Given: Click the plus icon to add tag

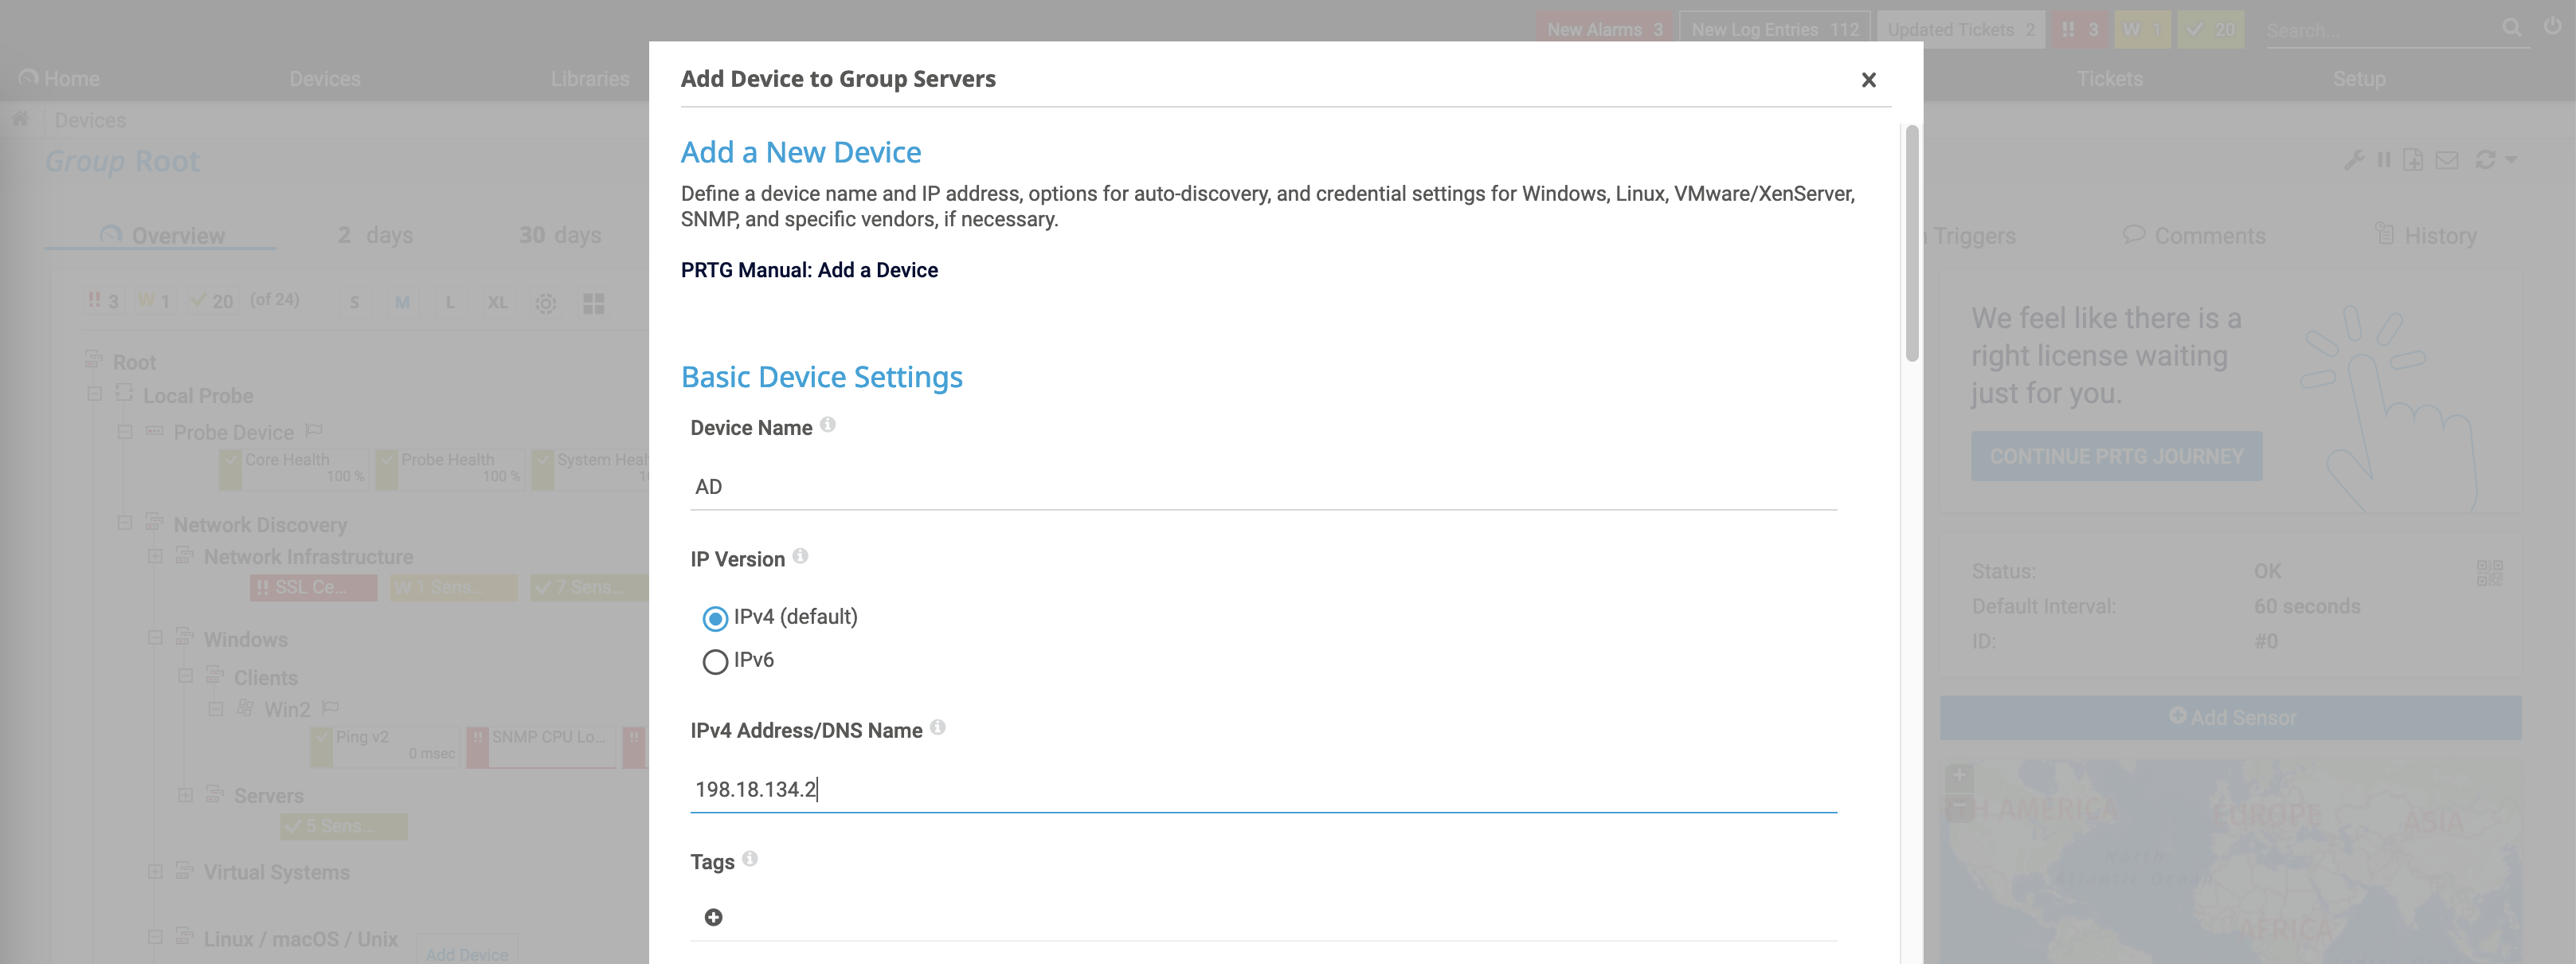Looking at the screenshot, I should [x=713, y=917].
